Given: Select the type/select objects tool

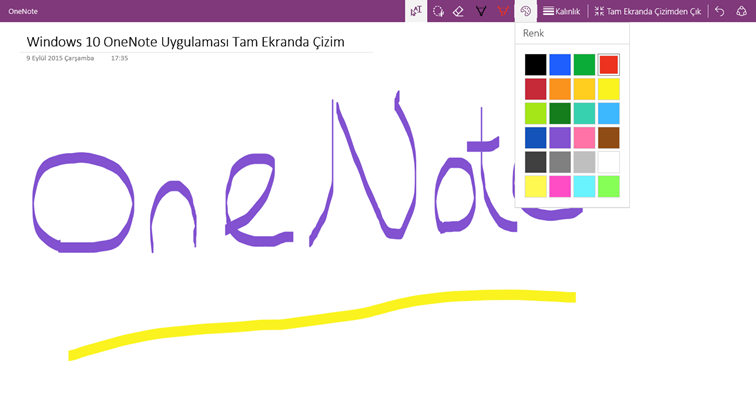Looking at the screenshot, I should click(416, 11).
